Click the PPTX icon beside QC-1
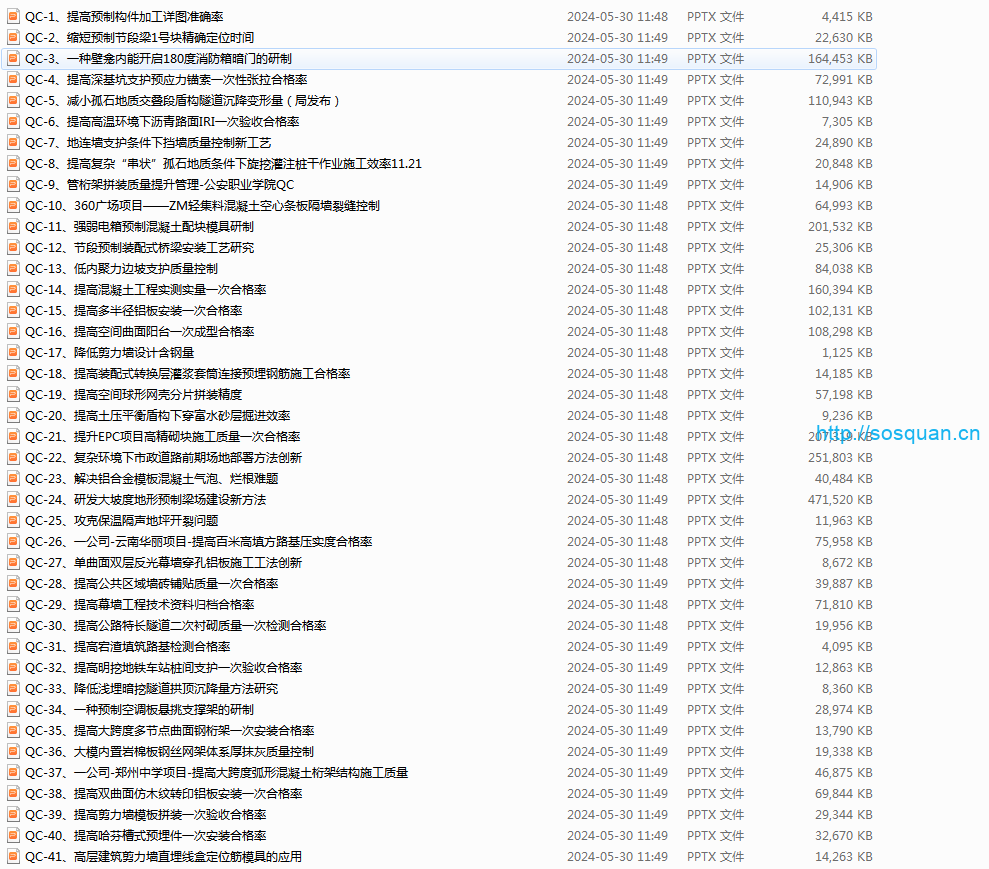 click(12, 16)
